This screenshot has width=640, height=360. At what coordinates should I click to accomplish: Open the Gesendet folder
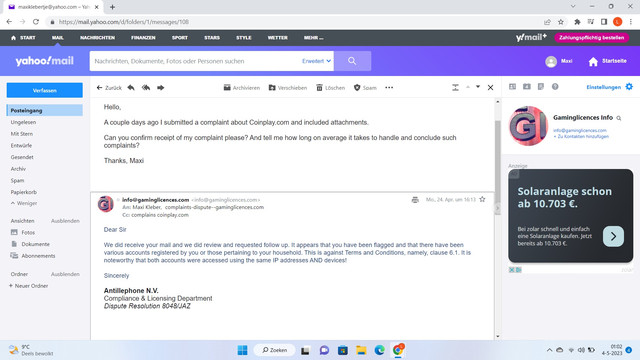(22, 157)
